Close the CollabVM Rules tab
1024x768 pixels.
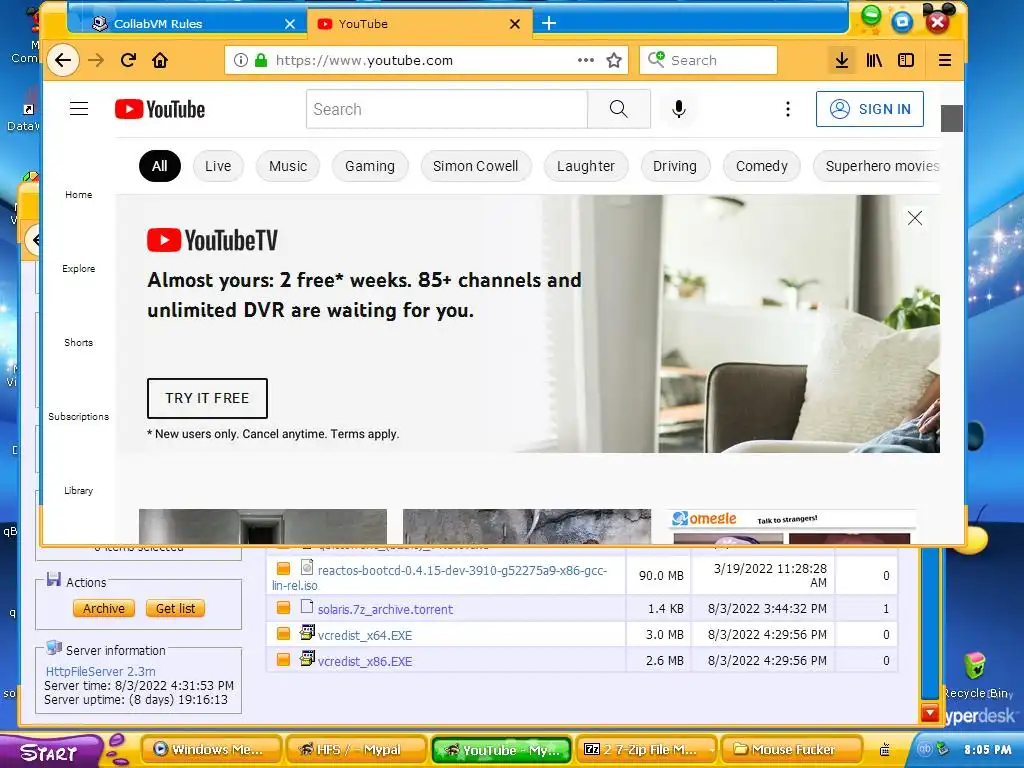pos(290,24)
